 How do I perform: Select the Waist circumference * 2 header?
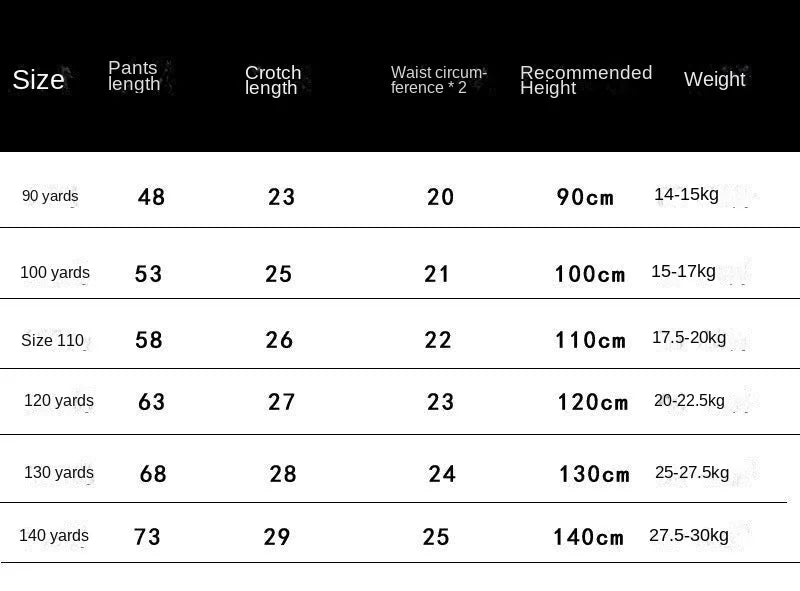pos(438,80)
